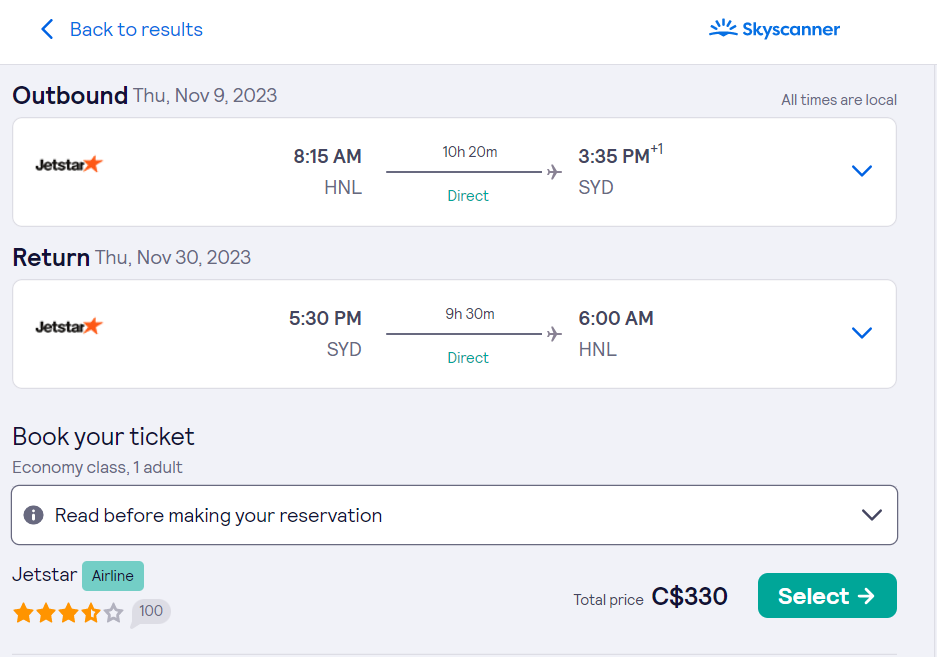Expand Read before making your reservation
Screen dimensions: 937x657
point(454,515)
